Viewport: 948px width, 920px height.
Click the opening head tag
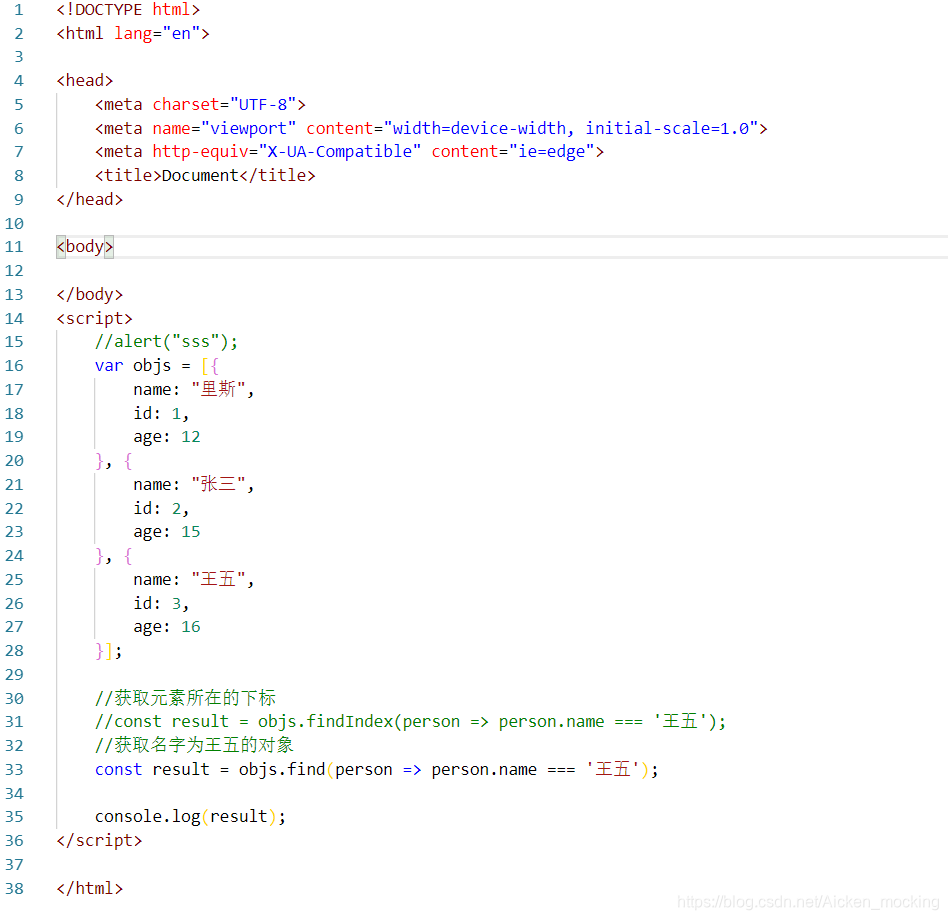85,80
